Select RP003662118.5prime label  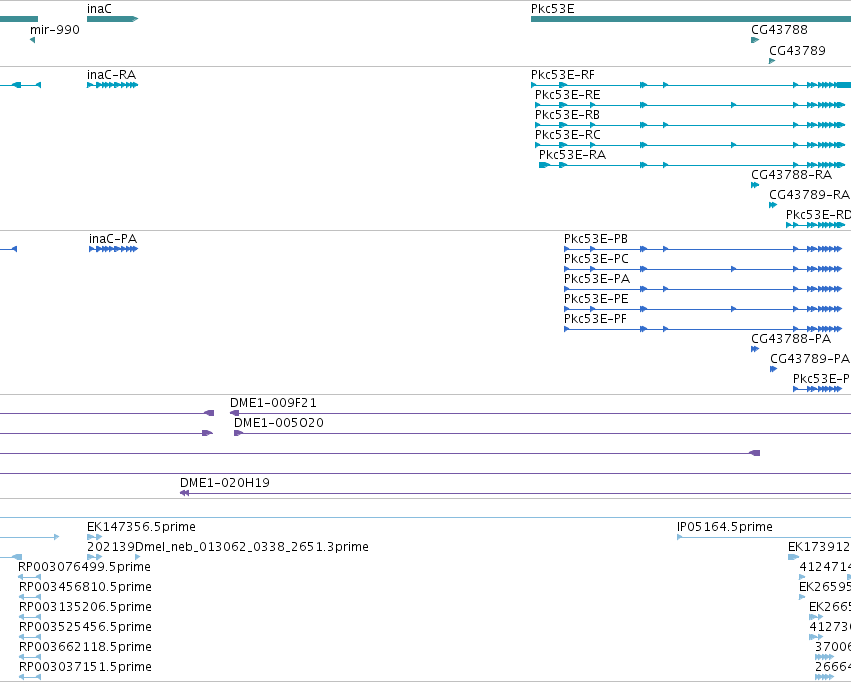click(85, 647)
